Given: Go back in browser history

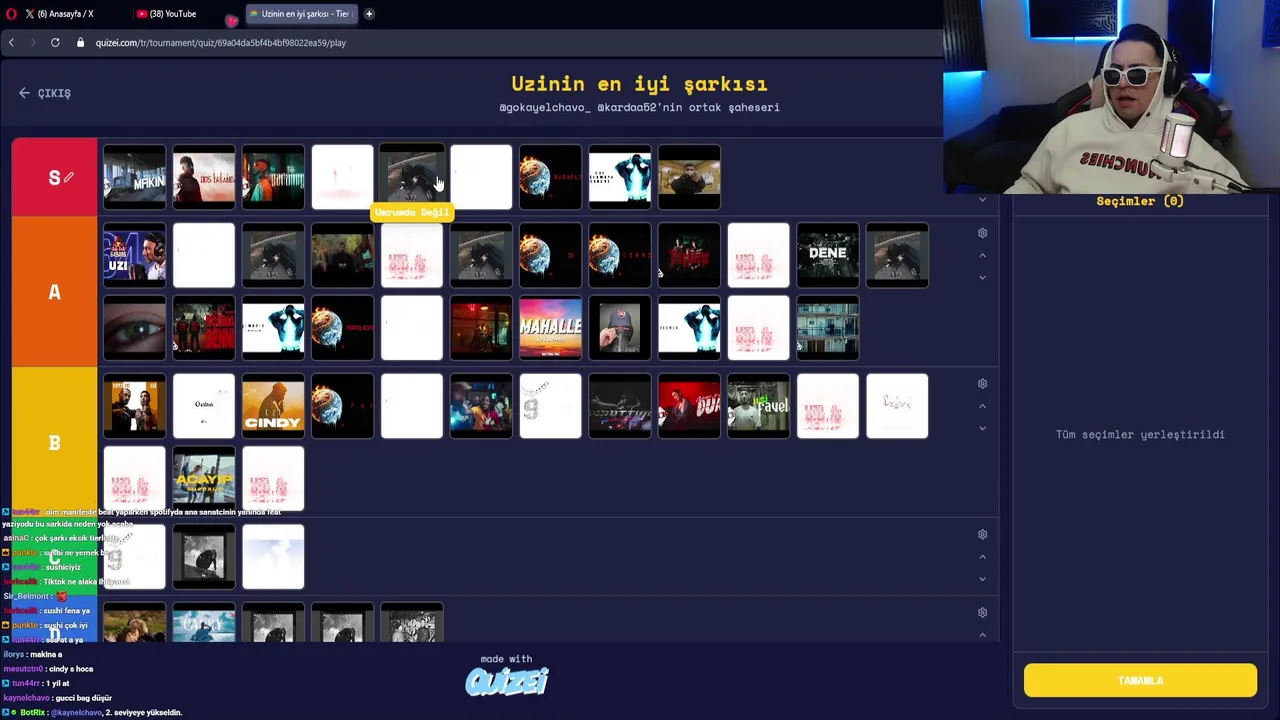Looking at the screenshot, I should [x=11, y=43].
